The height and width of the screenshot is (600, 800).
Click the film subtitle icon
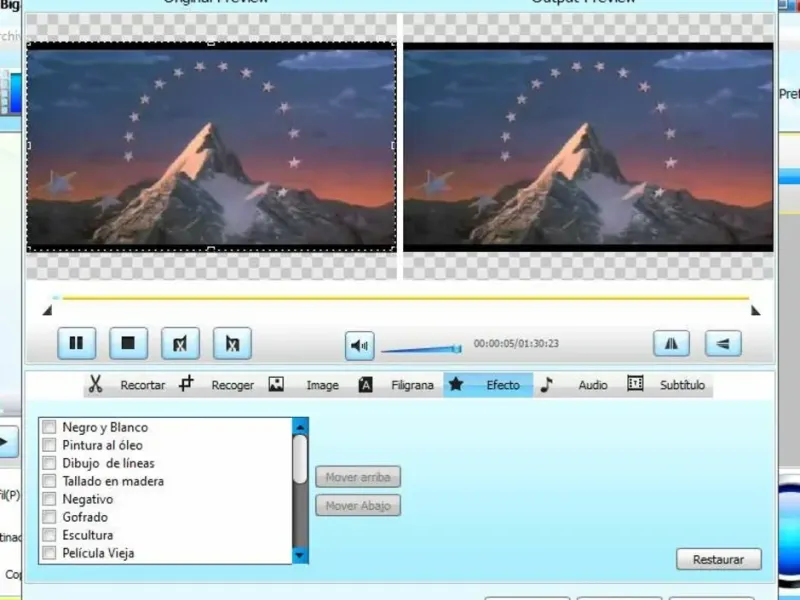pos(635,384)
